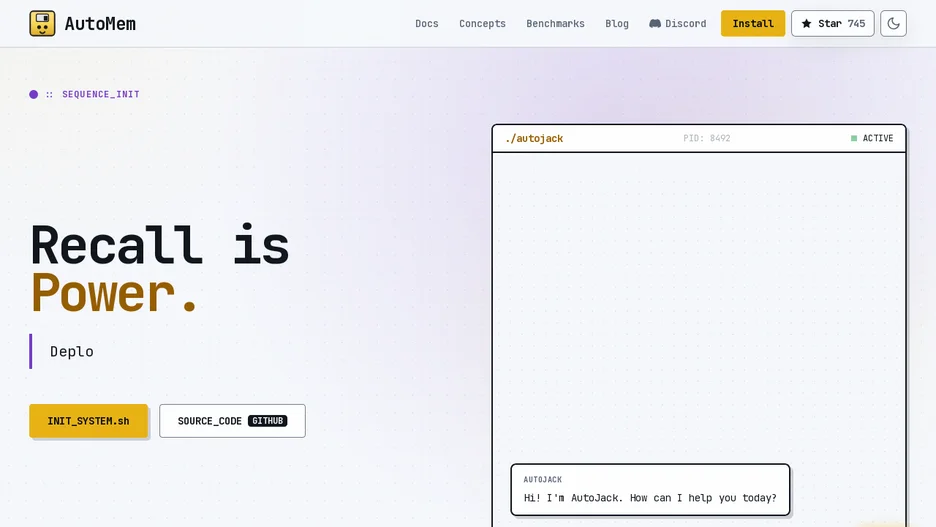The image size is (936, 527).
Task: Toggle dark mode with the moon icon
Action: (x=893, y=23)
